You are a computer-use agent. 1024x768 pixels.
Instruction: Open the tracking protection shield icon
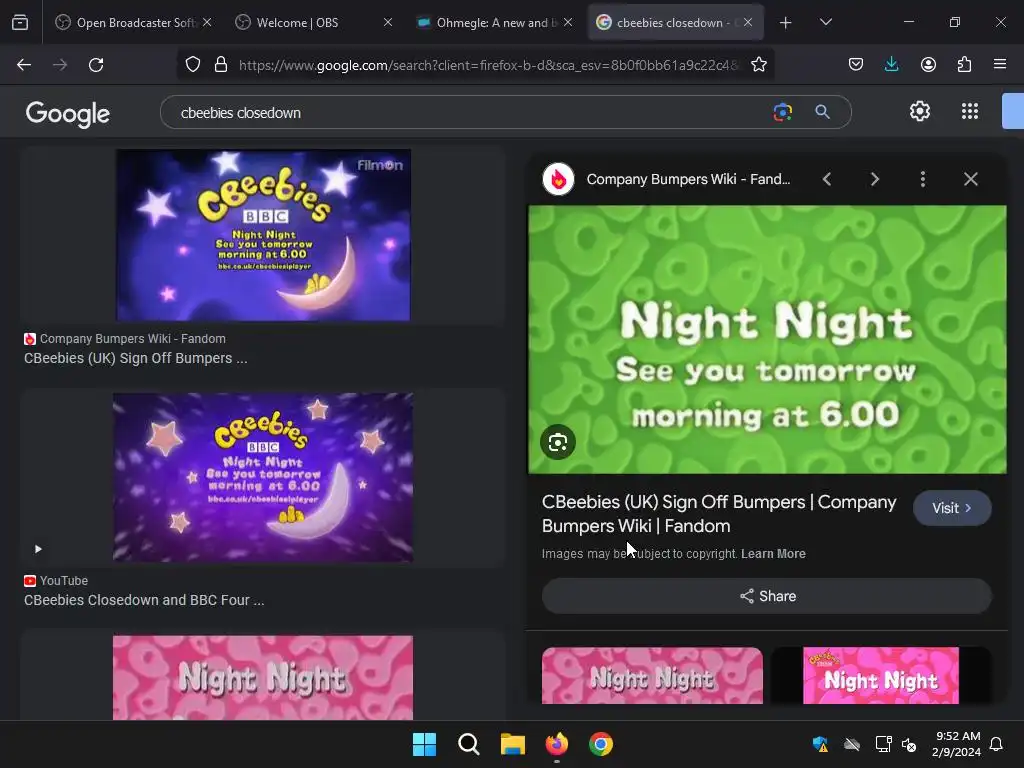(x=193, y=65)
